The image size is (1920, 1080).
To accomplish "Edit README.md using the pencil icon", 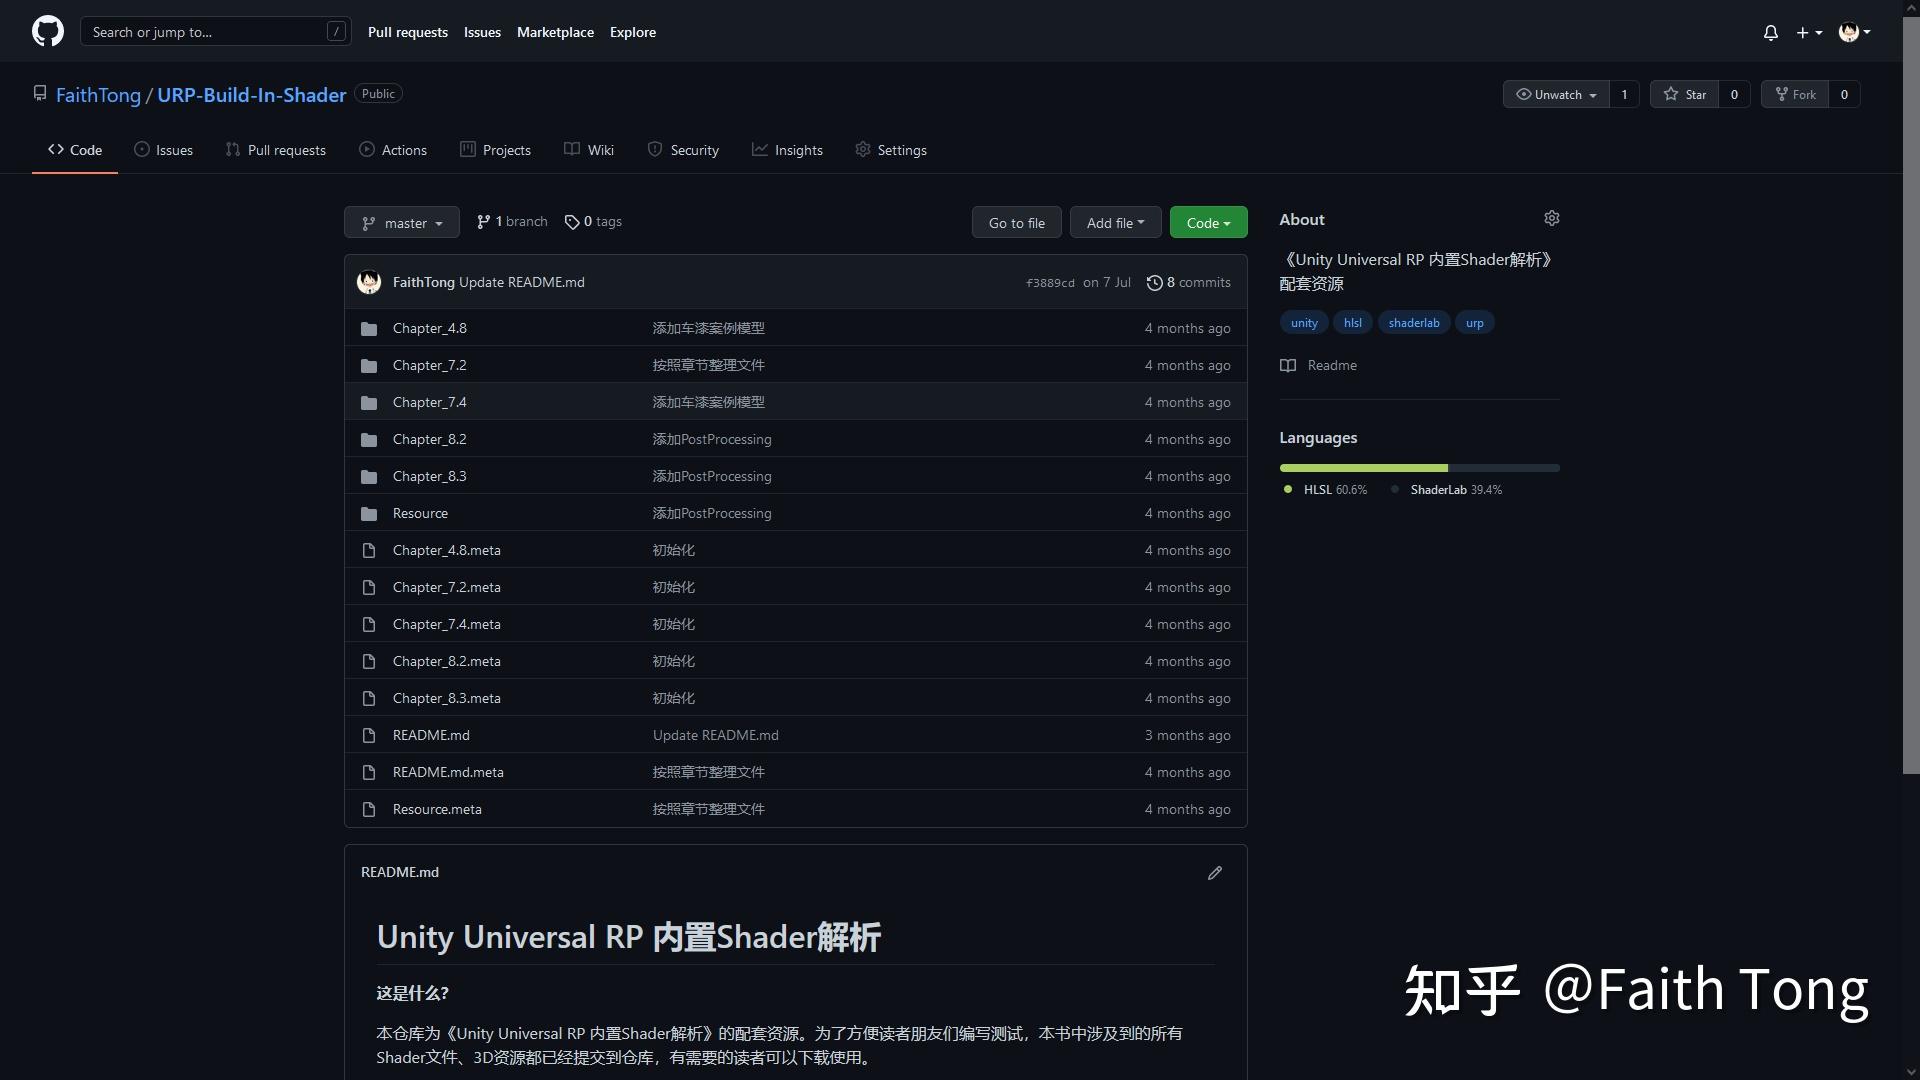I will 1214,872.
